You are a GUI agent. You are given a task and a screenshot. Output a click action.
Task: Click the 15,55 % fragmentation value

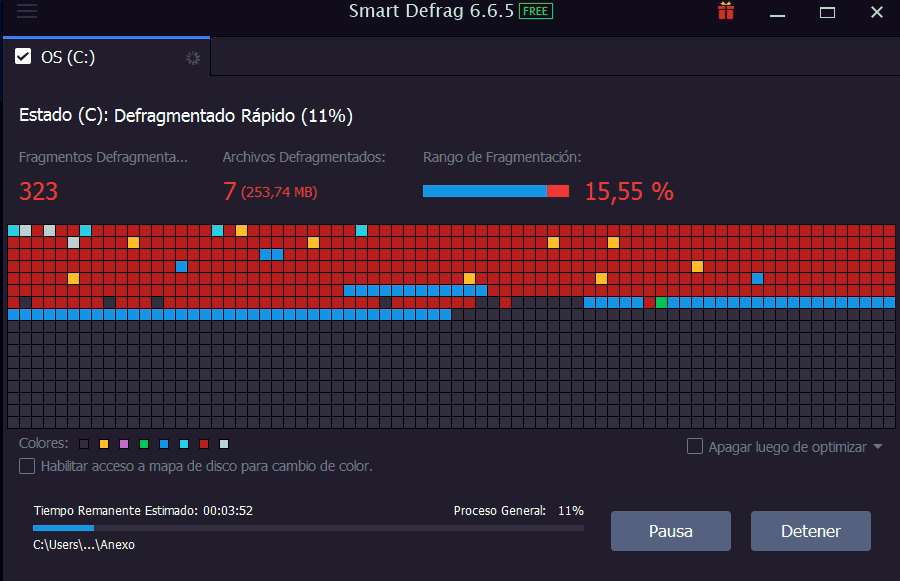tap(629, 191)
